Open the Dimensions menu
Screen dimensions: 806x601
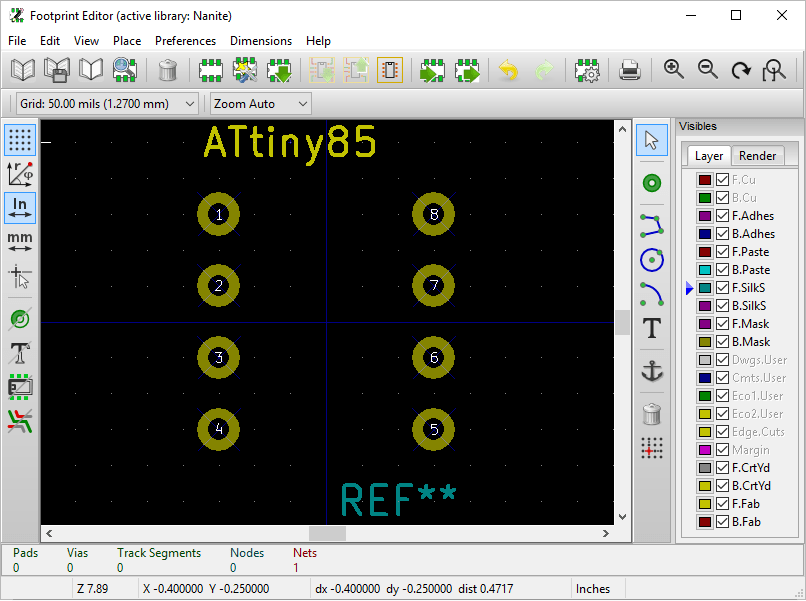pyautogui.click(x=260, y=41)
